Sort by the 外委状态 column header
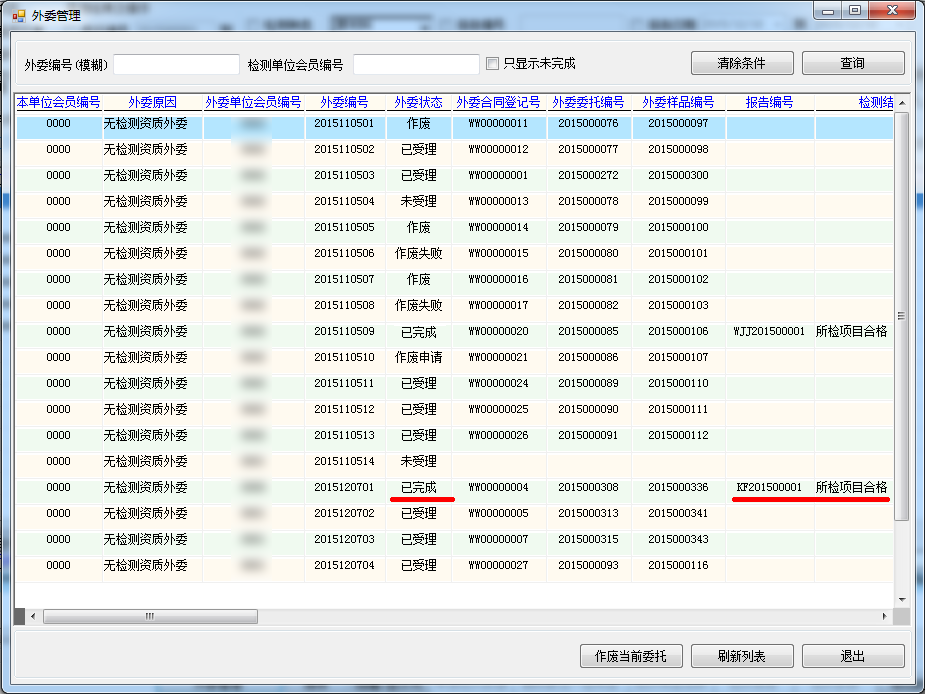This screenshot has width=925, height=694. pos(418,102)
